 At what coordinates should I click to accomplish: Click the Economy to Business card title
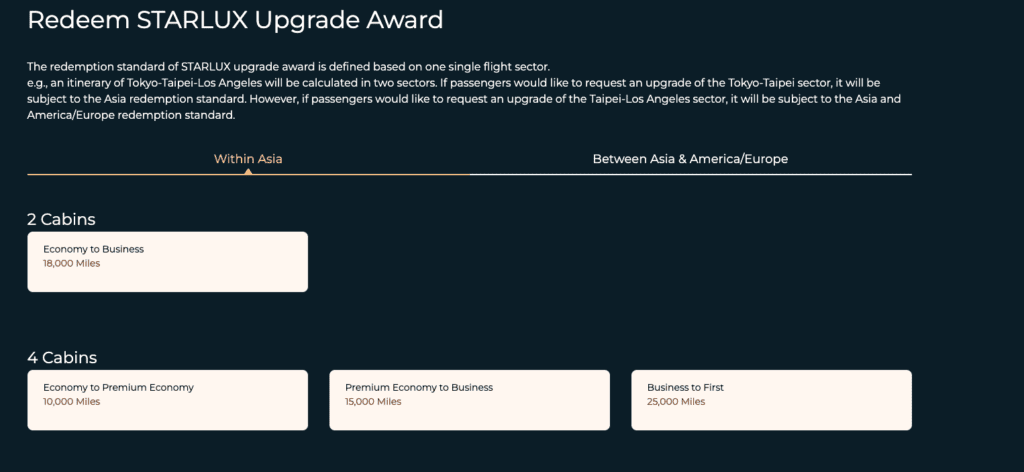tap(94, 249)
